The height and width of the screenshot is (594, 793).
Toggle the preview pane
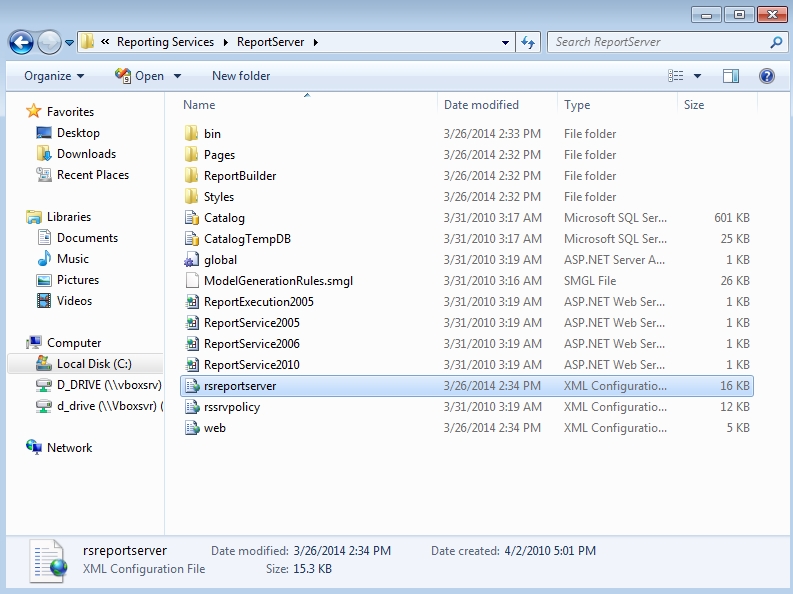click(x=731, y=76)
